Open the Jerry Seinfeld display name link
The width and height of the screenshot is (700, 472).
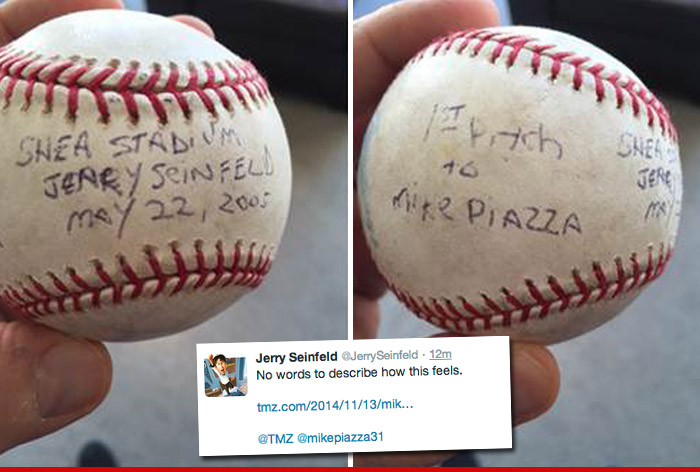(296, 357)
